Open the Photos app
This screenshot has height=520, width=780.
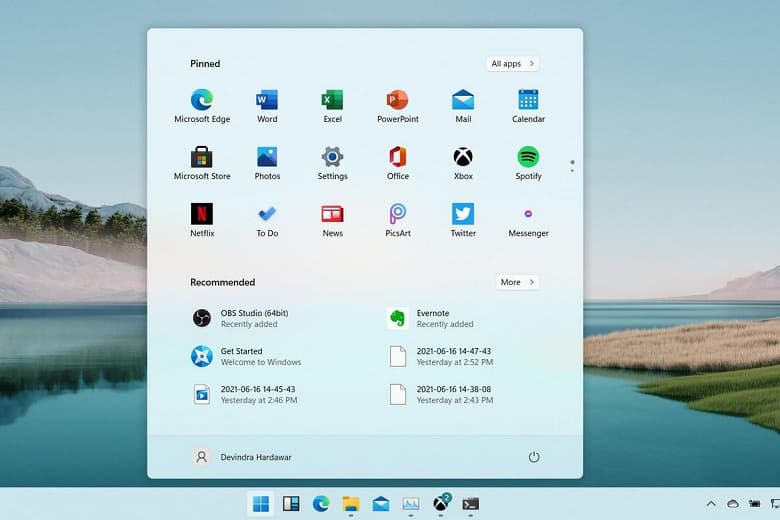pyautogui.click(x=267, y=163)
